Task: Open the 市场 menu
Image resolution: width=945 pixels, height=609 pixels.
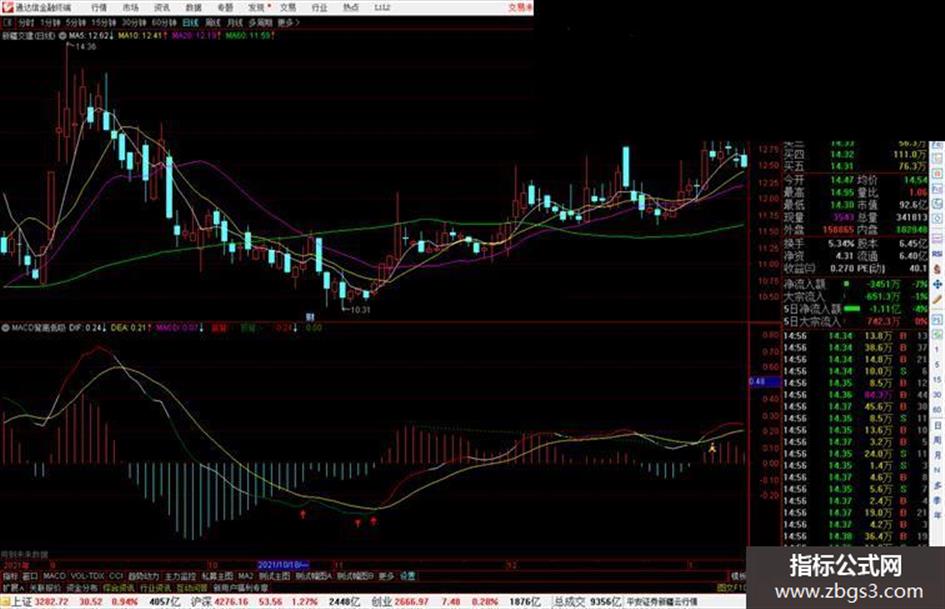Action: [131, 8]
